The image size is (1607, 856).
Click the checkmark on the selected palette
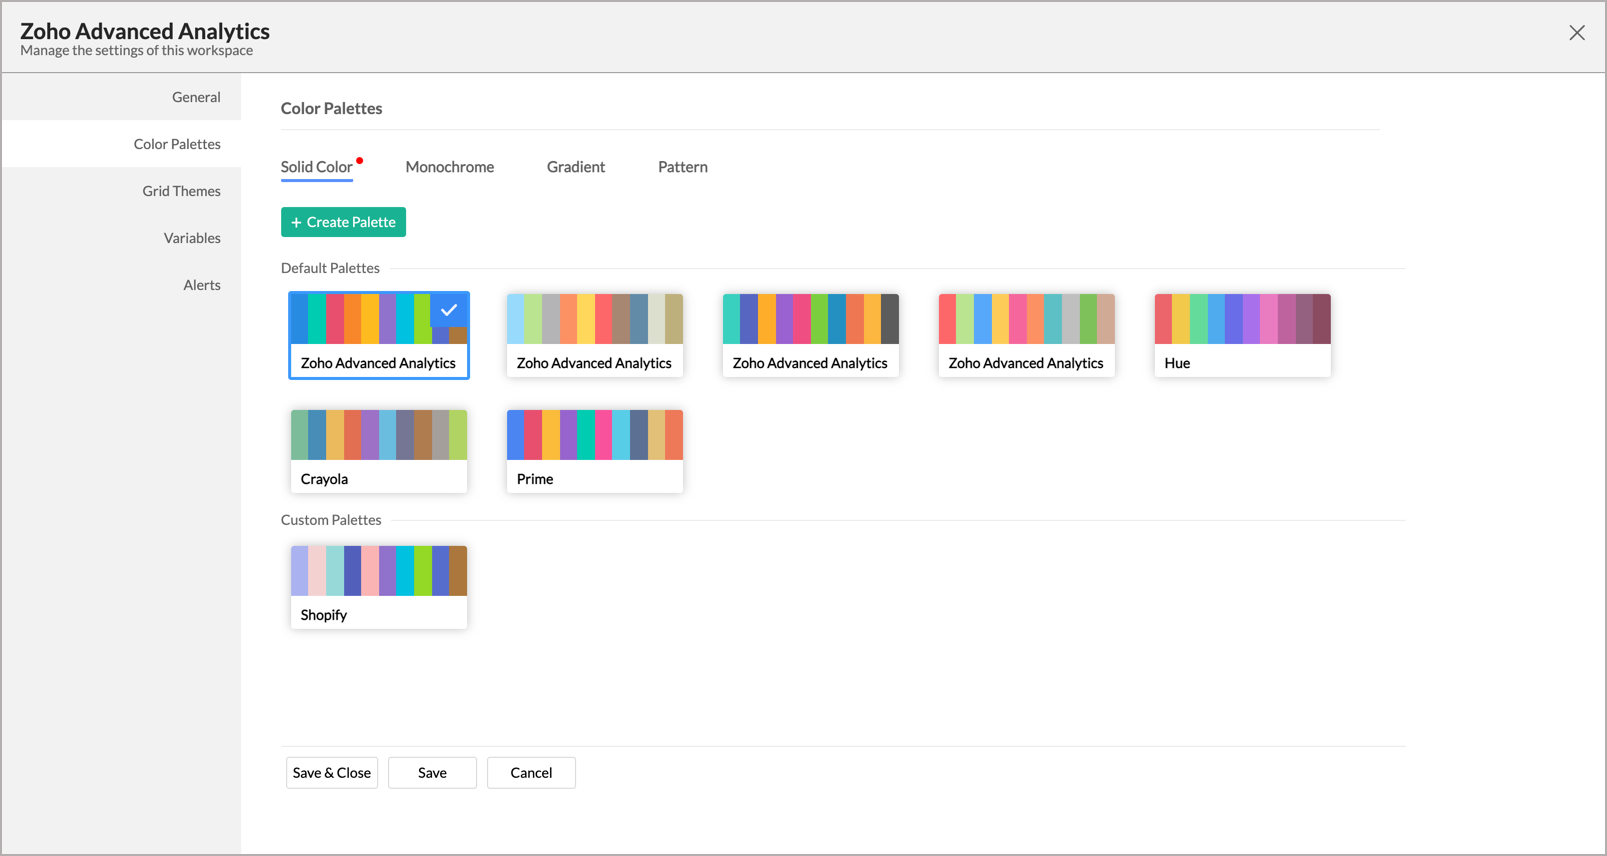pyautogui.click(x=449, y=310)
